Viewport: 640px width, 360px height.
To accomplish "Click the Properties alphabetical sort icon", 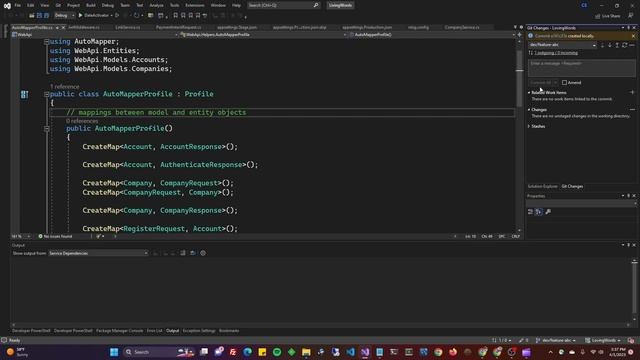I will pyautogui.click(x=539, y=211).
